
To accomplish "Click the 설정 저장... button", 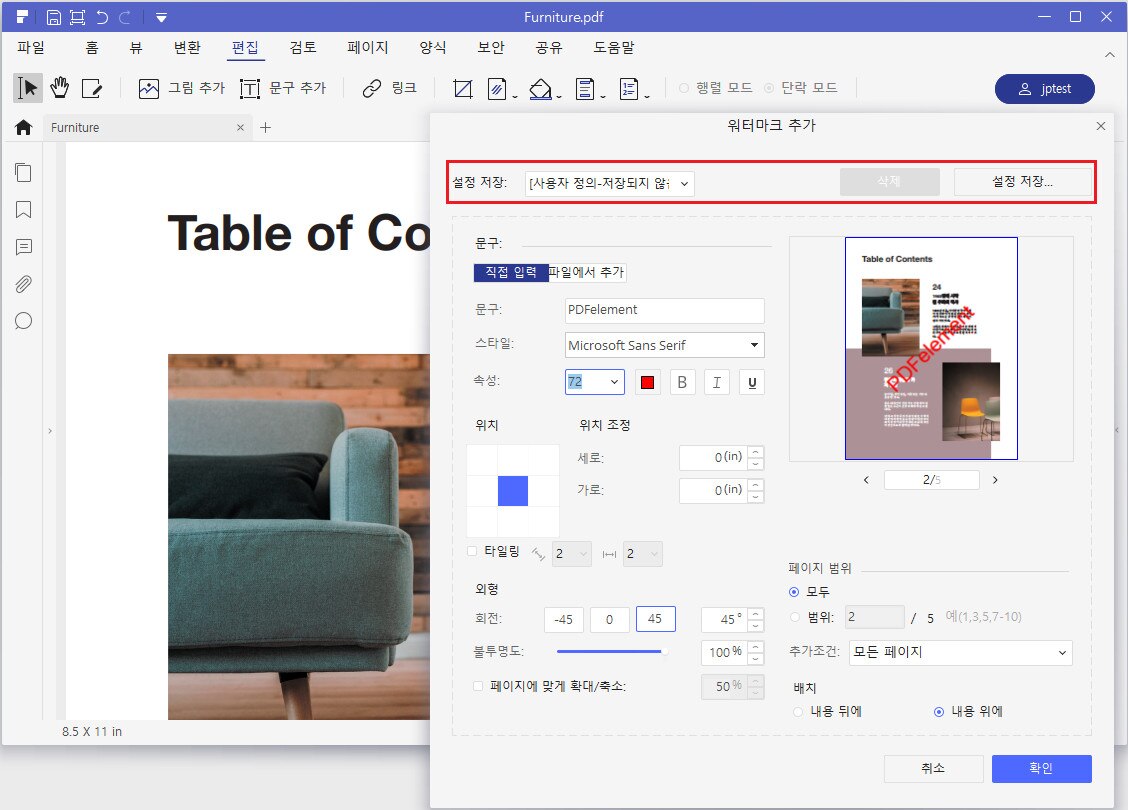I will coord(1022,182).
